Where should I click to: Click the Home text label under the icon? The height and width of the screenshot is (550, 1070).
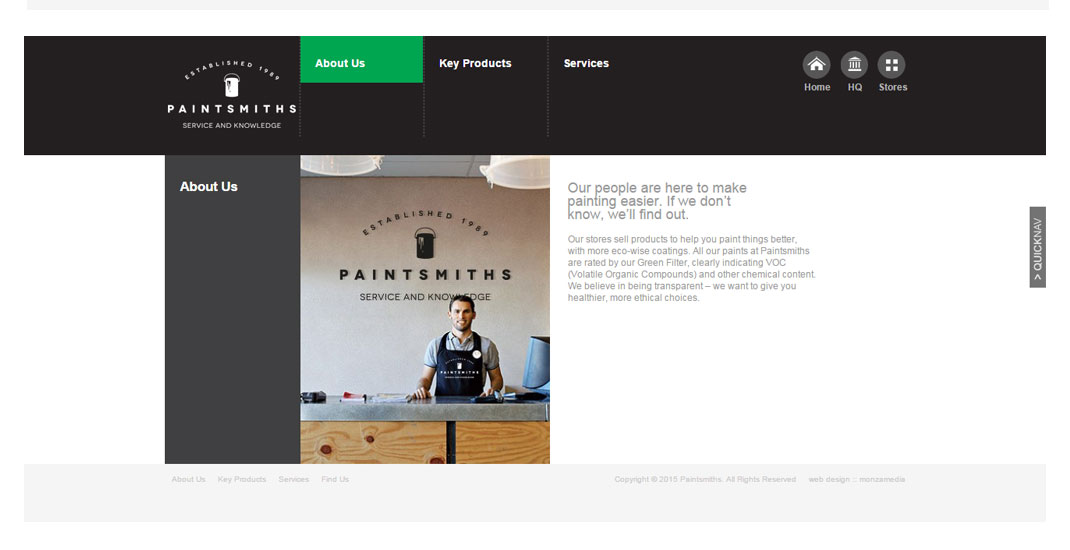pyautogui.click(x=817, y=88)
